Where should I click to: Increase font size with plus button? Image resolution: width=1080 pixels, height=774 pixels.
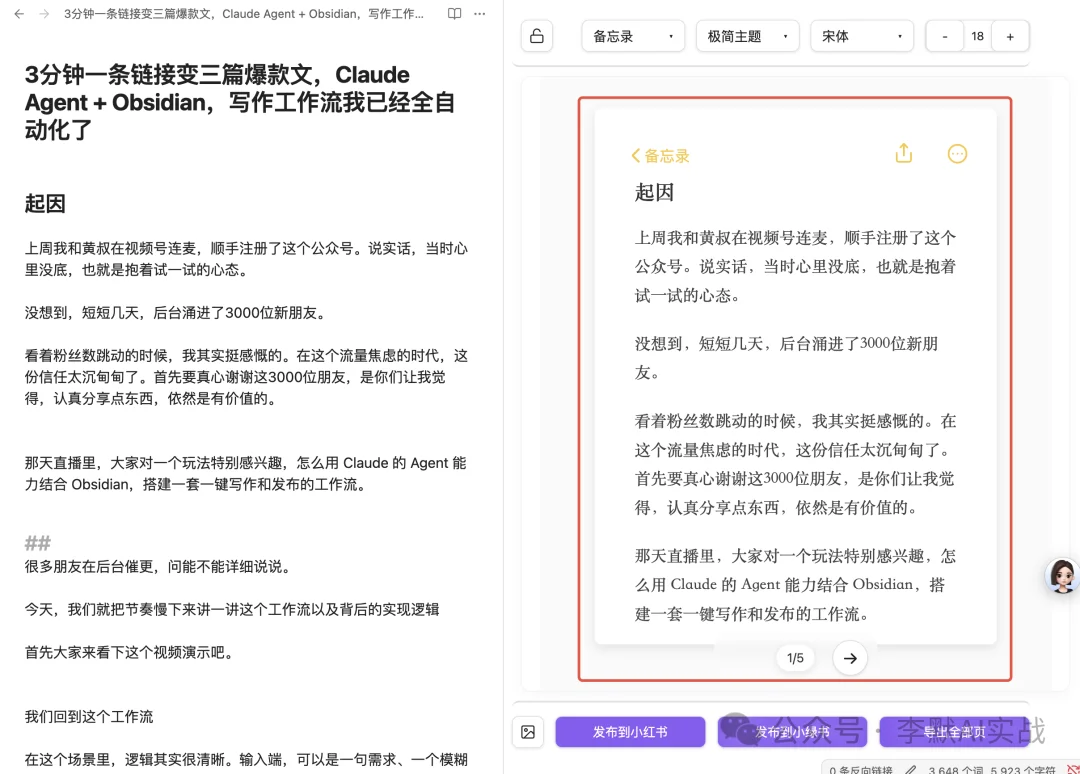click(x=1010, y=36)
